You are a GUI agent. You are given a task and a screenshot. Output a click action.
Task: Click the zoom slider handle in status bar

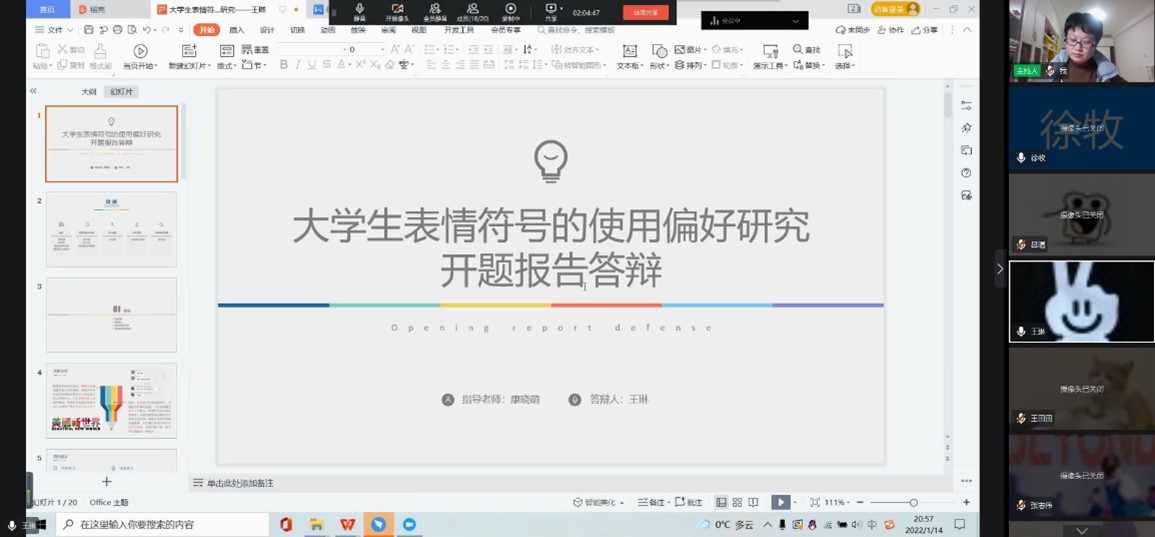[913, 502]
